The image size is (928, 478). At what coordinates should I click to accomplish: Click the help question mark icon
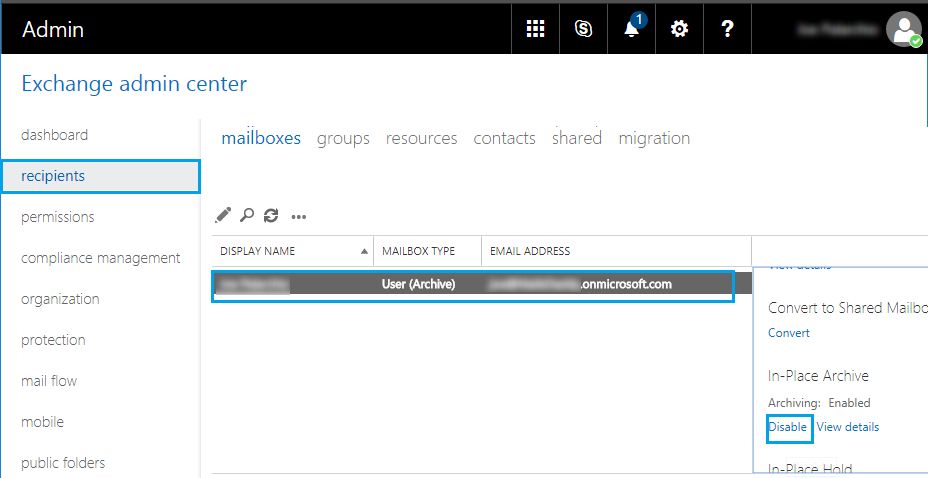click(727, 29)
